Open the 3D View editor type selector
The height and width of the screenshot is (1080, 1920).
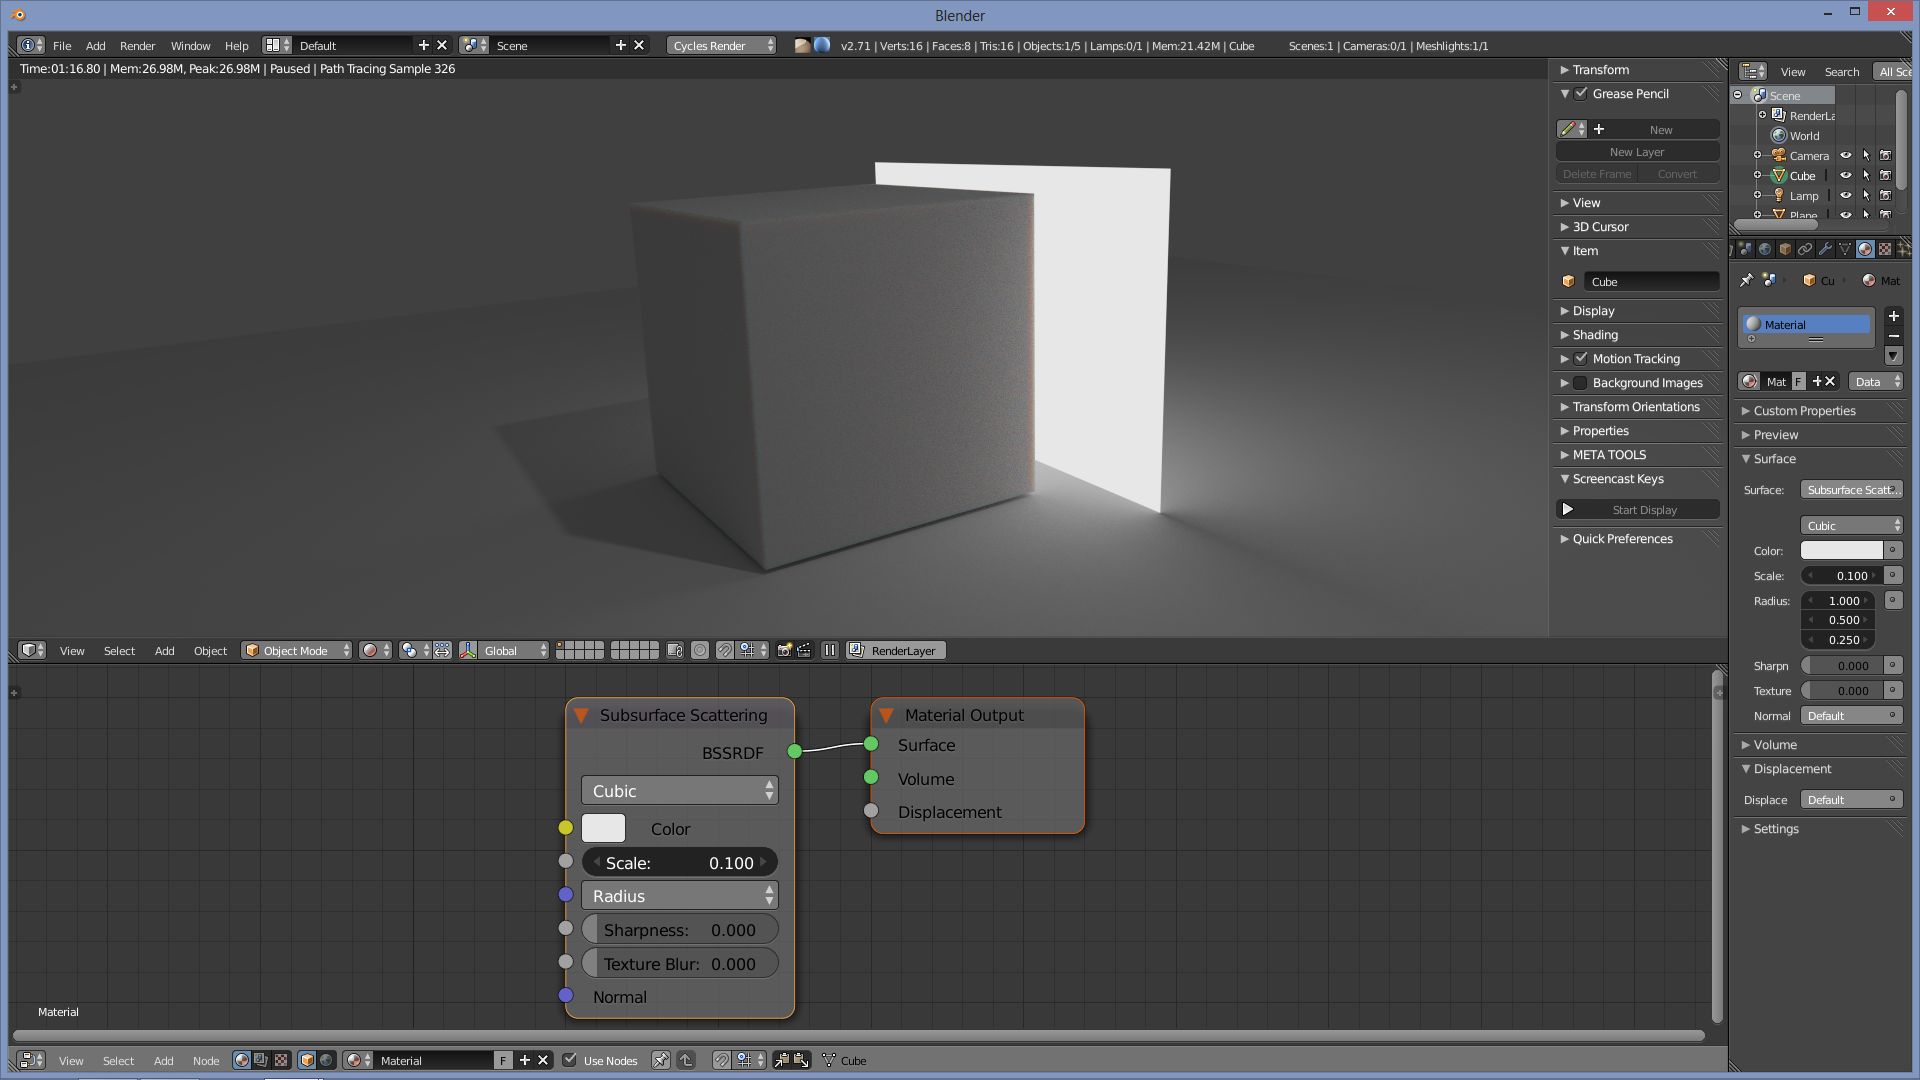[x=32, y=650]
